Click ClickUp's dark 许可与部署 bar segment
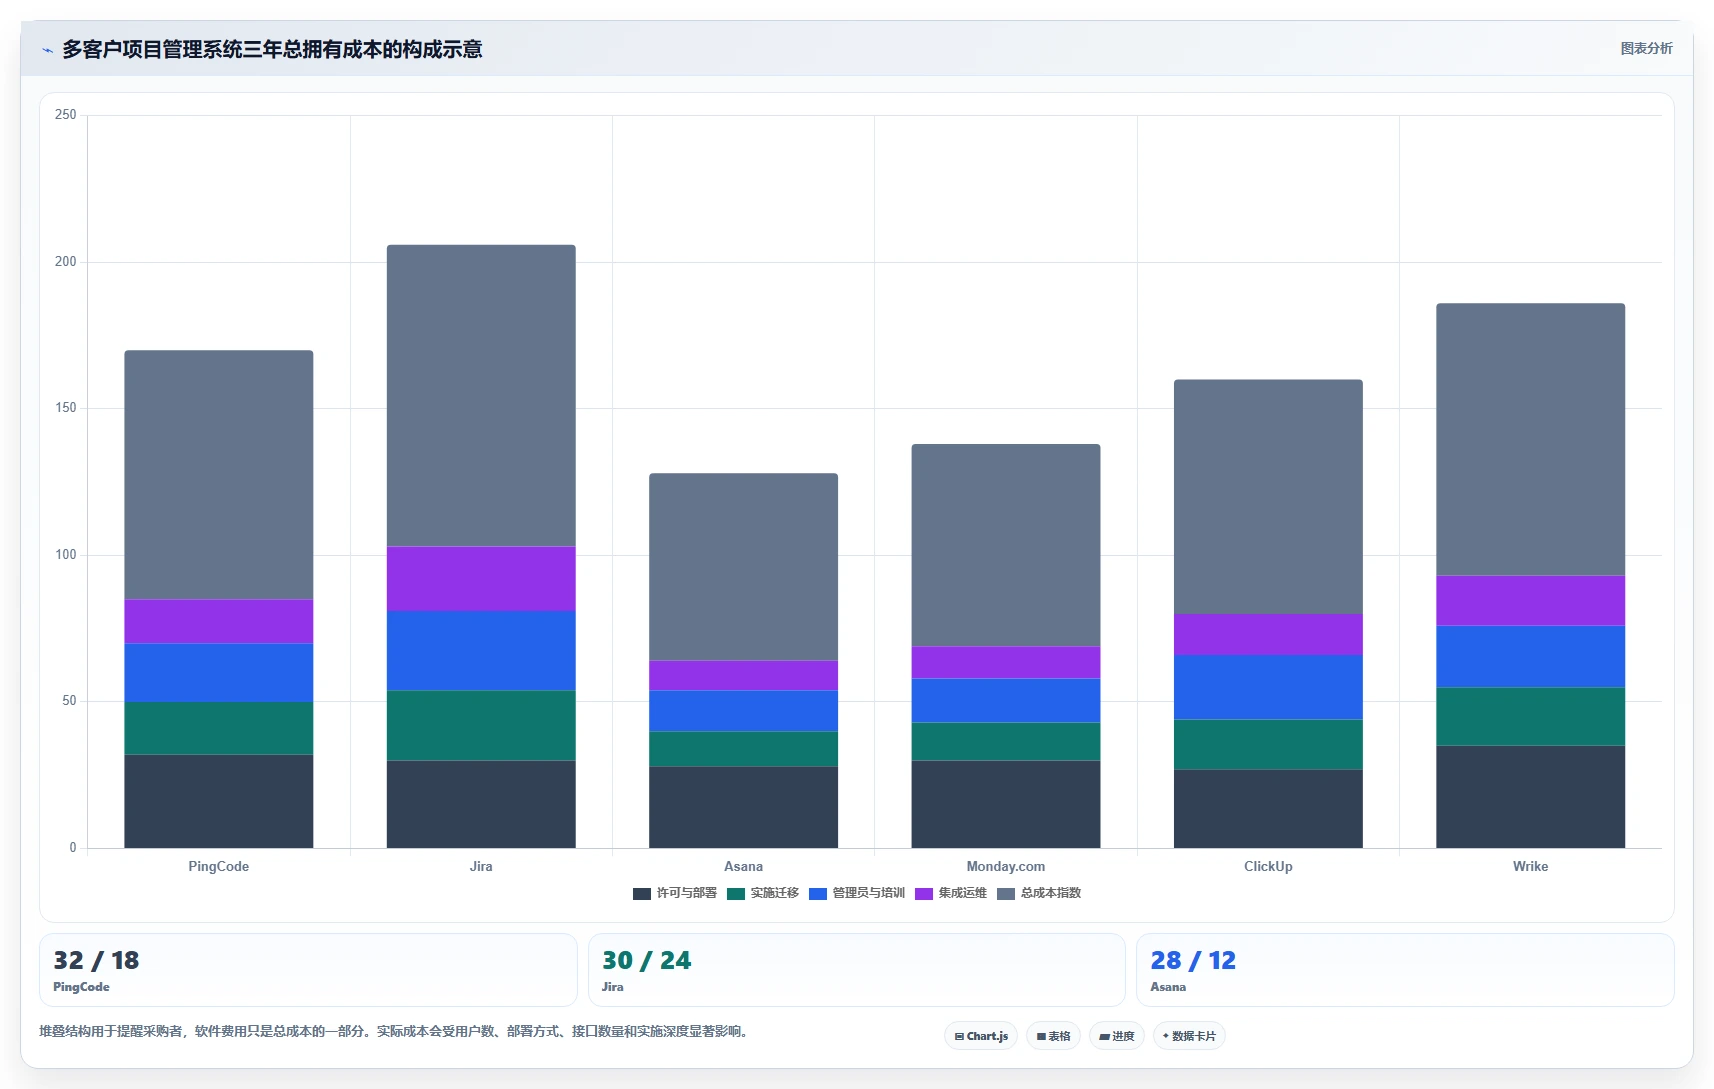 pos(1268,809)
